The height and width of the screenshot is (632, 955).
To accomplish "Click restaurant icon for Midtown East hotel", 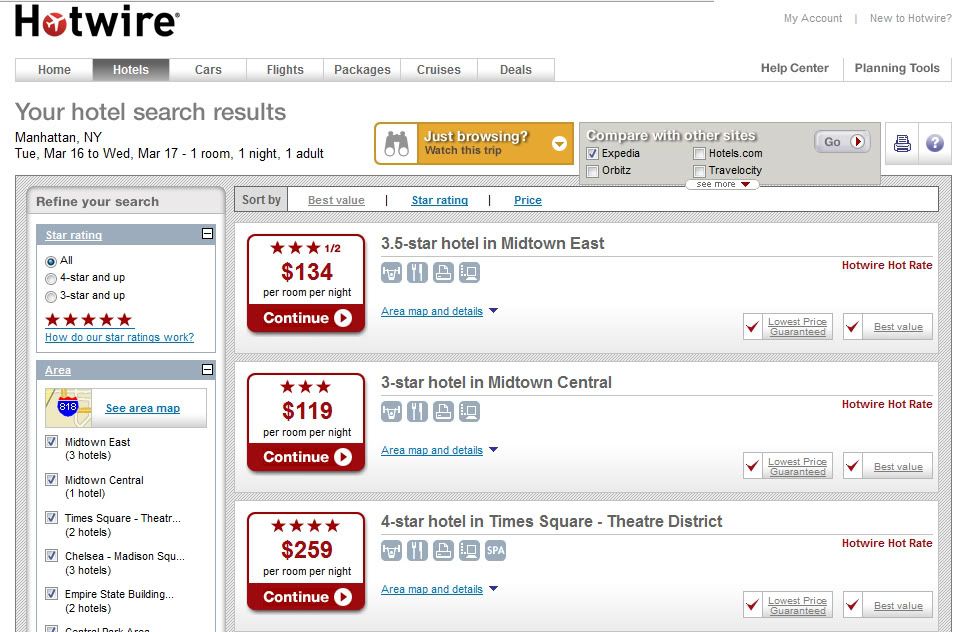I will tap(417, 273).
